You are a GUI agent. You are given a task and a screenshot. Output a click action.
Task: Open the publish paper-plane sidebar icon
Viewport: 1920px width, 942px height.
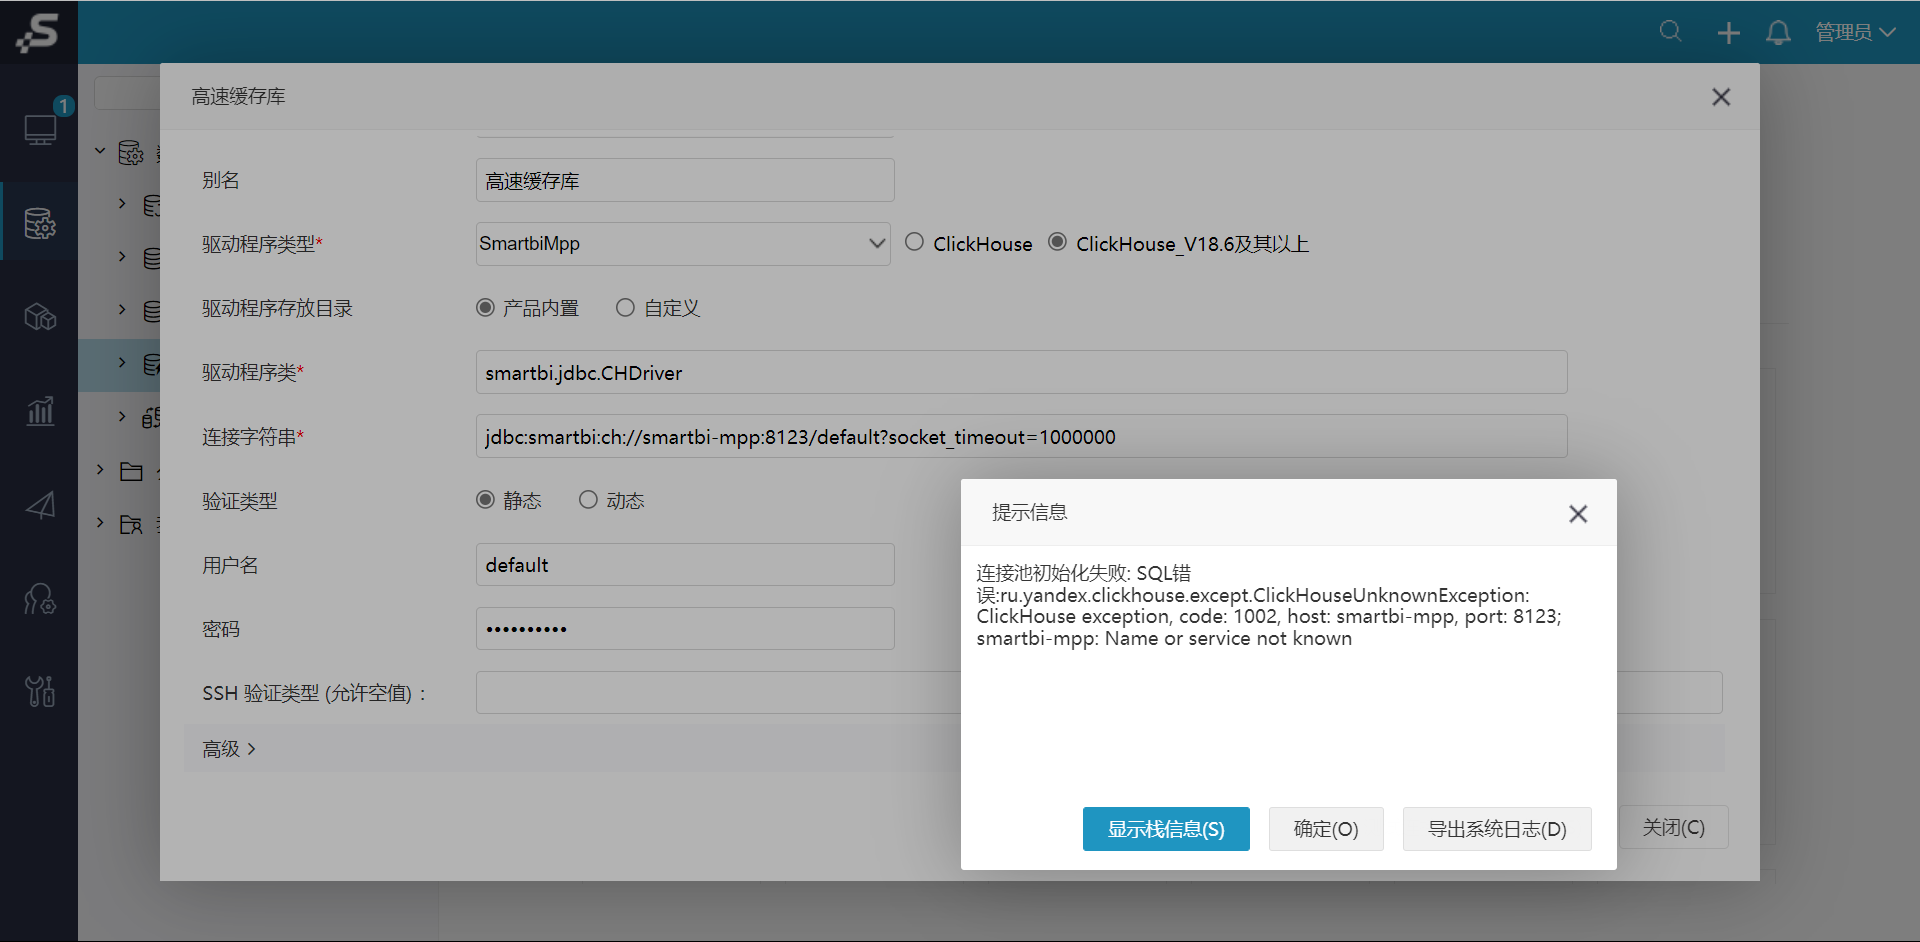click(x=40, y=505)
